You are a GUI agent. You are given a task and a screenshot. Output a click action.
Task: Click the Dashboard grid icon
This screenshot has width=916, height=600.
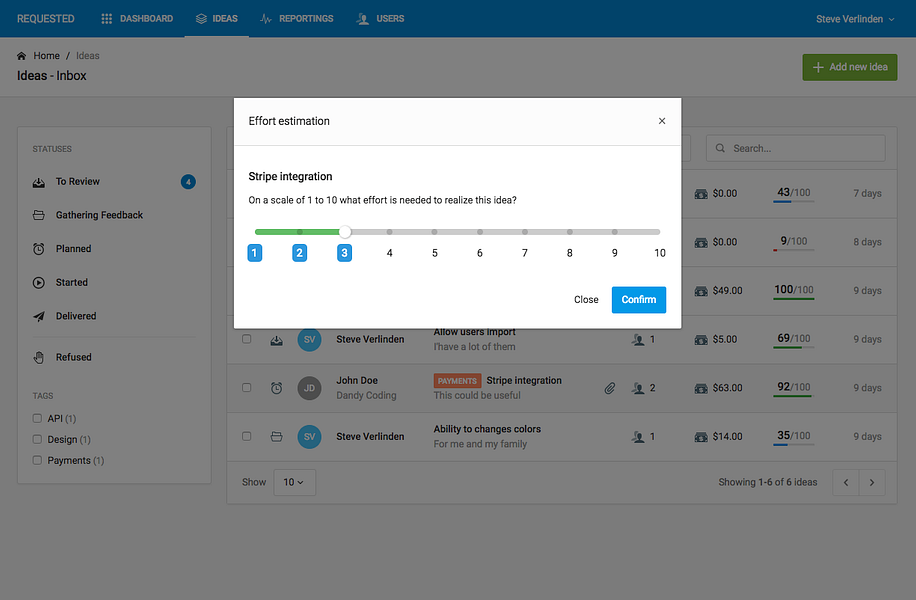[x=106, y=19]
